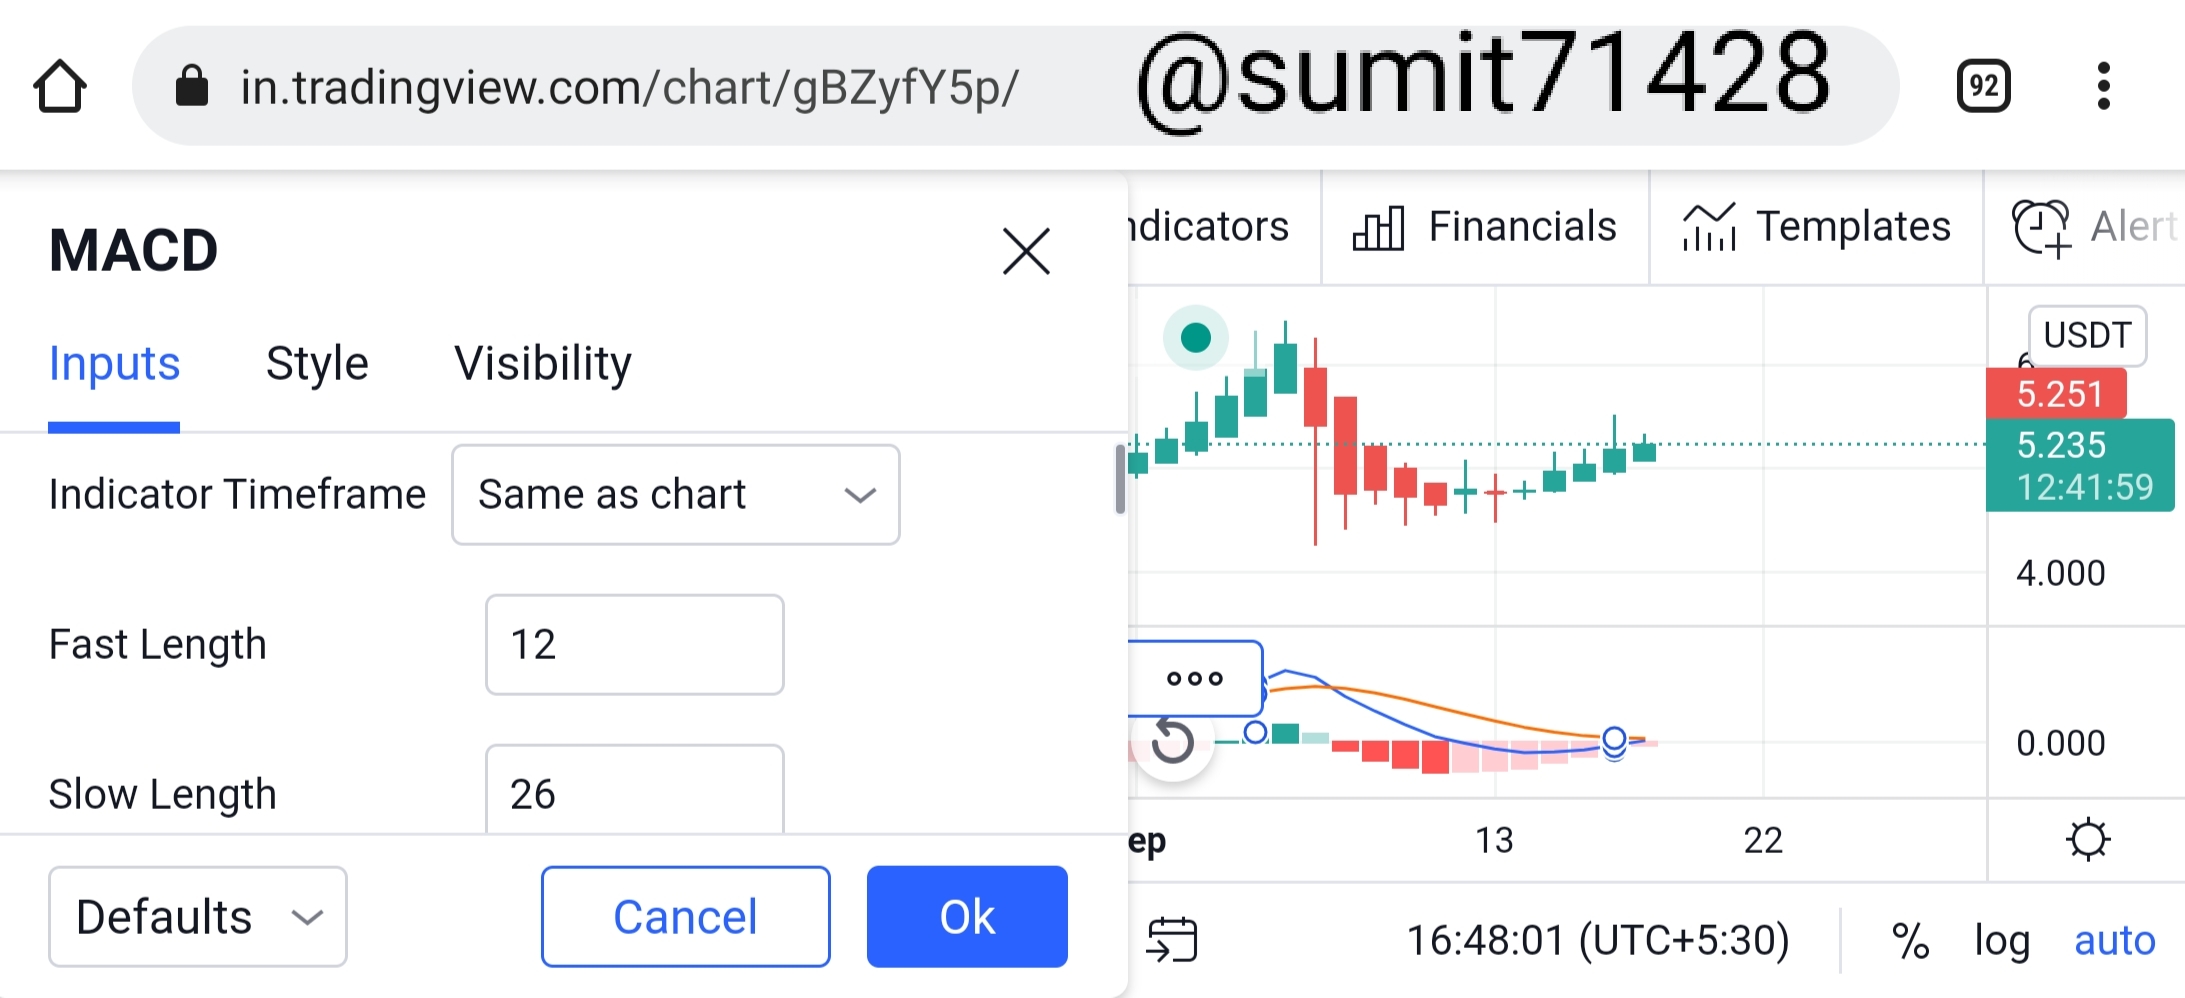Switch to the Visibility tab

(543, 363)
